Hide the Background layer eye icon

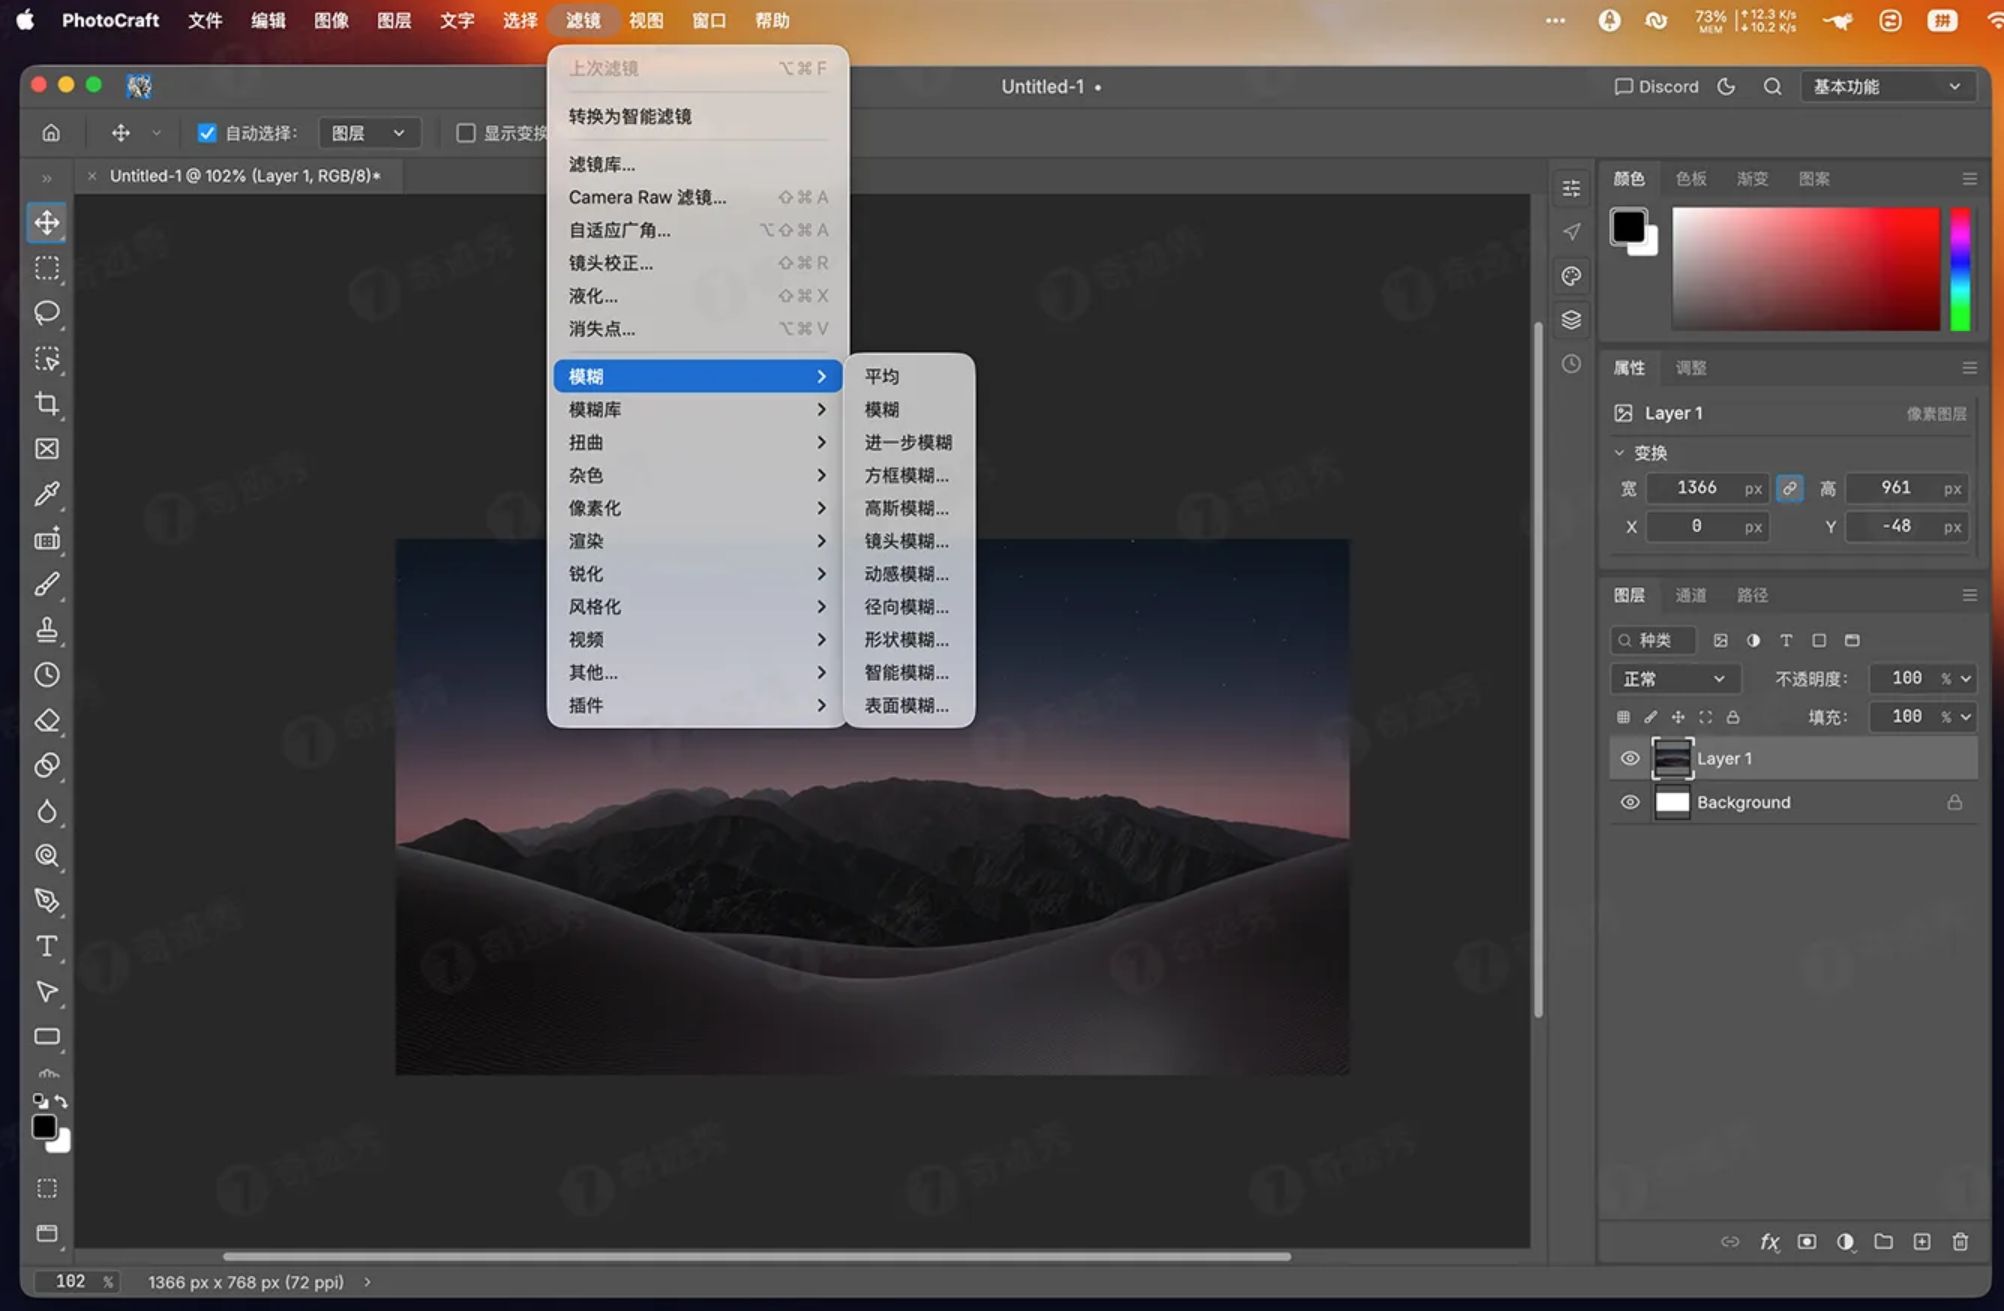coord(1629,802)
